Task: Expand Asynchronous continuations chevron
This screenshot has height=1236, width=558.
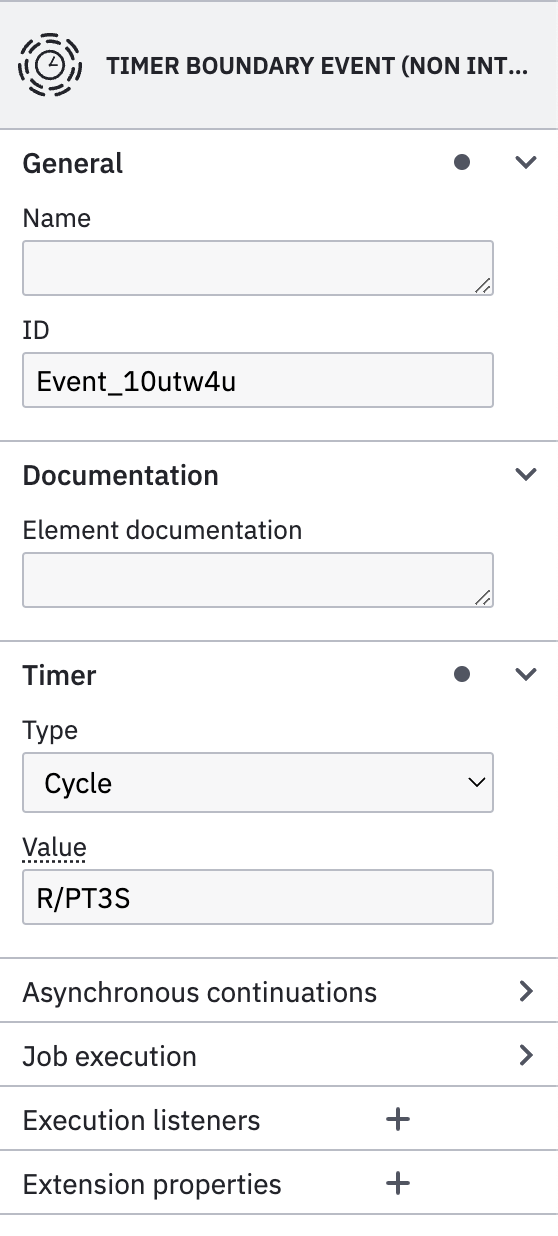Action: pos(526,992)
